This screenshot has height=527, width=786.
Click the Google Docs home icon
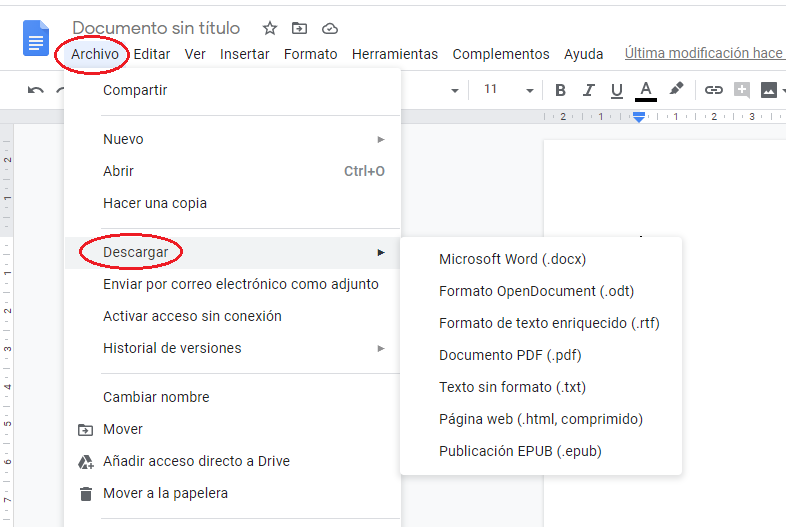(36, 40)
